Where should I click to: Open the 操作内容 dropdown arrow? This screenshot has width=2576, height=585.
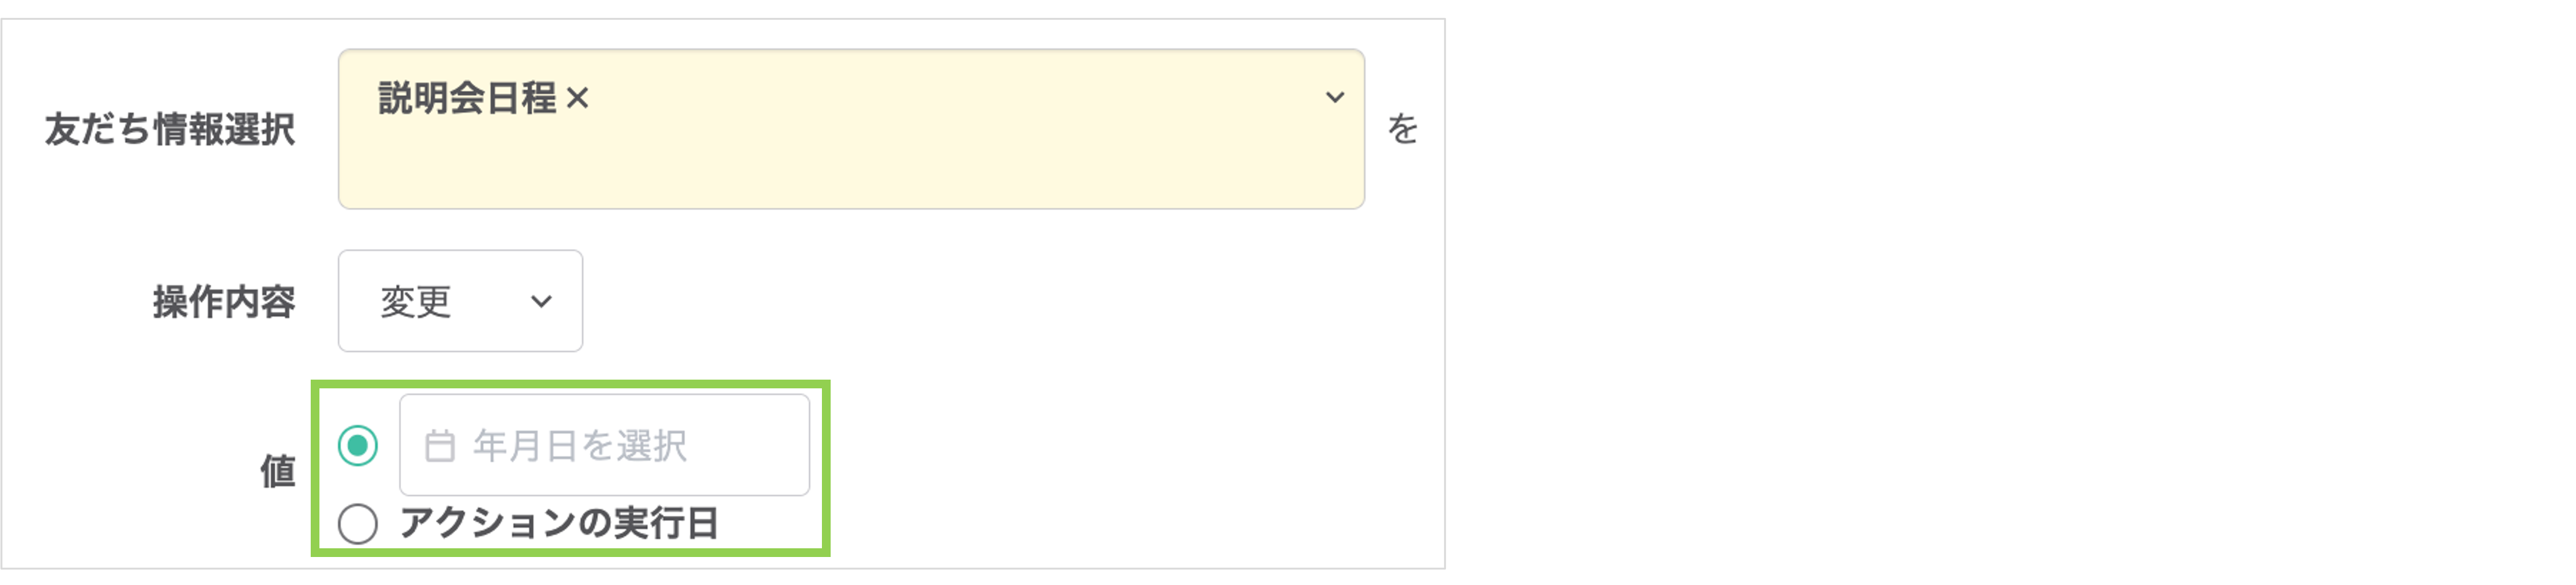click(x=541, y=302)
